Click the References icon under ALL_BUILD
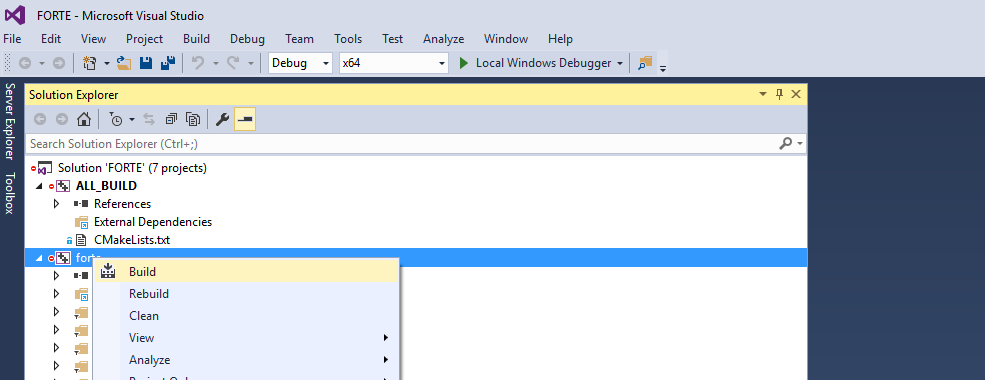Viewport: 985px width, 380px height. 81,204
